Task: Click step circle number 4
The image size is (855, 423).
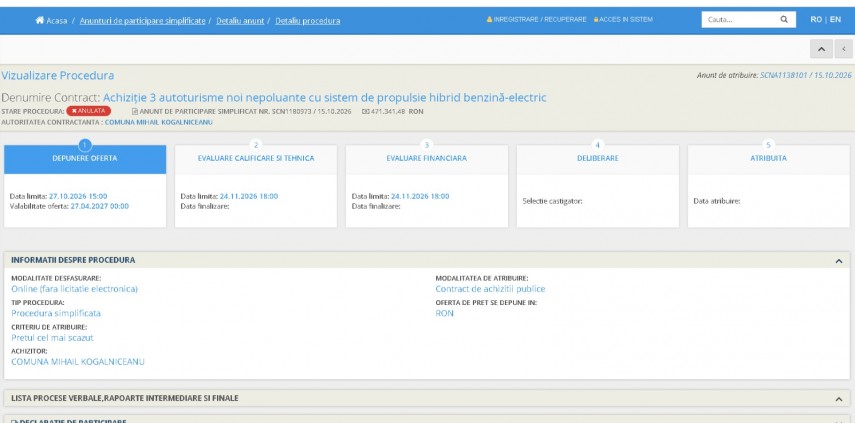Action: pyautogui.click(x=598, y=145)
